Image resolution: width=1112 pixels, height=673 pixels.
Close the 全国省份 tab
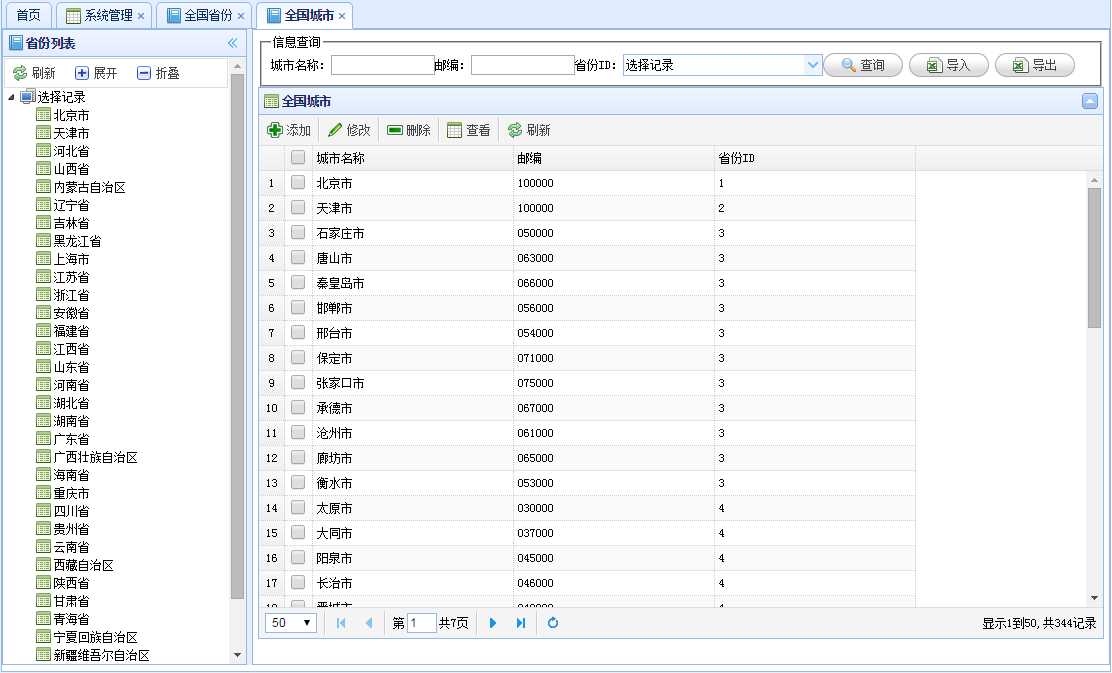click(241, 16)
